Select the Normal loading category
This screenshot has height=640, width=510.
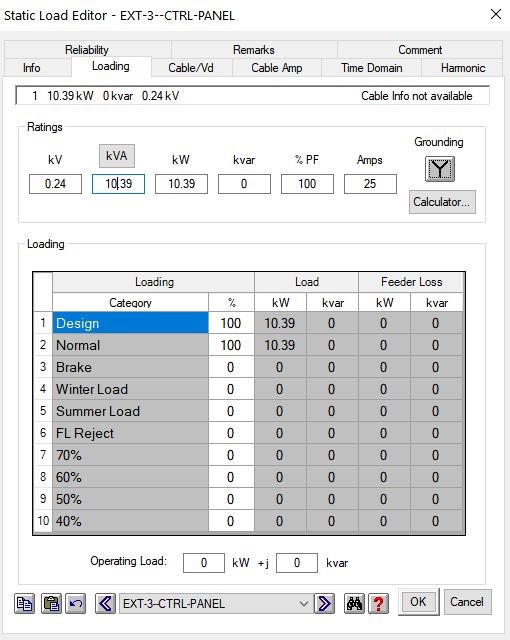(130, 345)
